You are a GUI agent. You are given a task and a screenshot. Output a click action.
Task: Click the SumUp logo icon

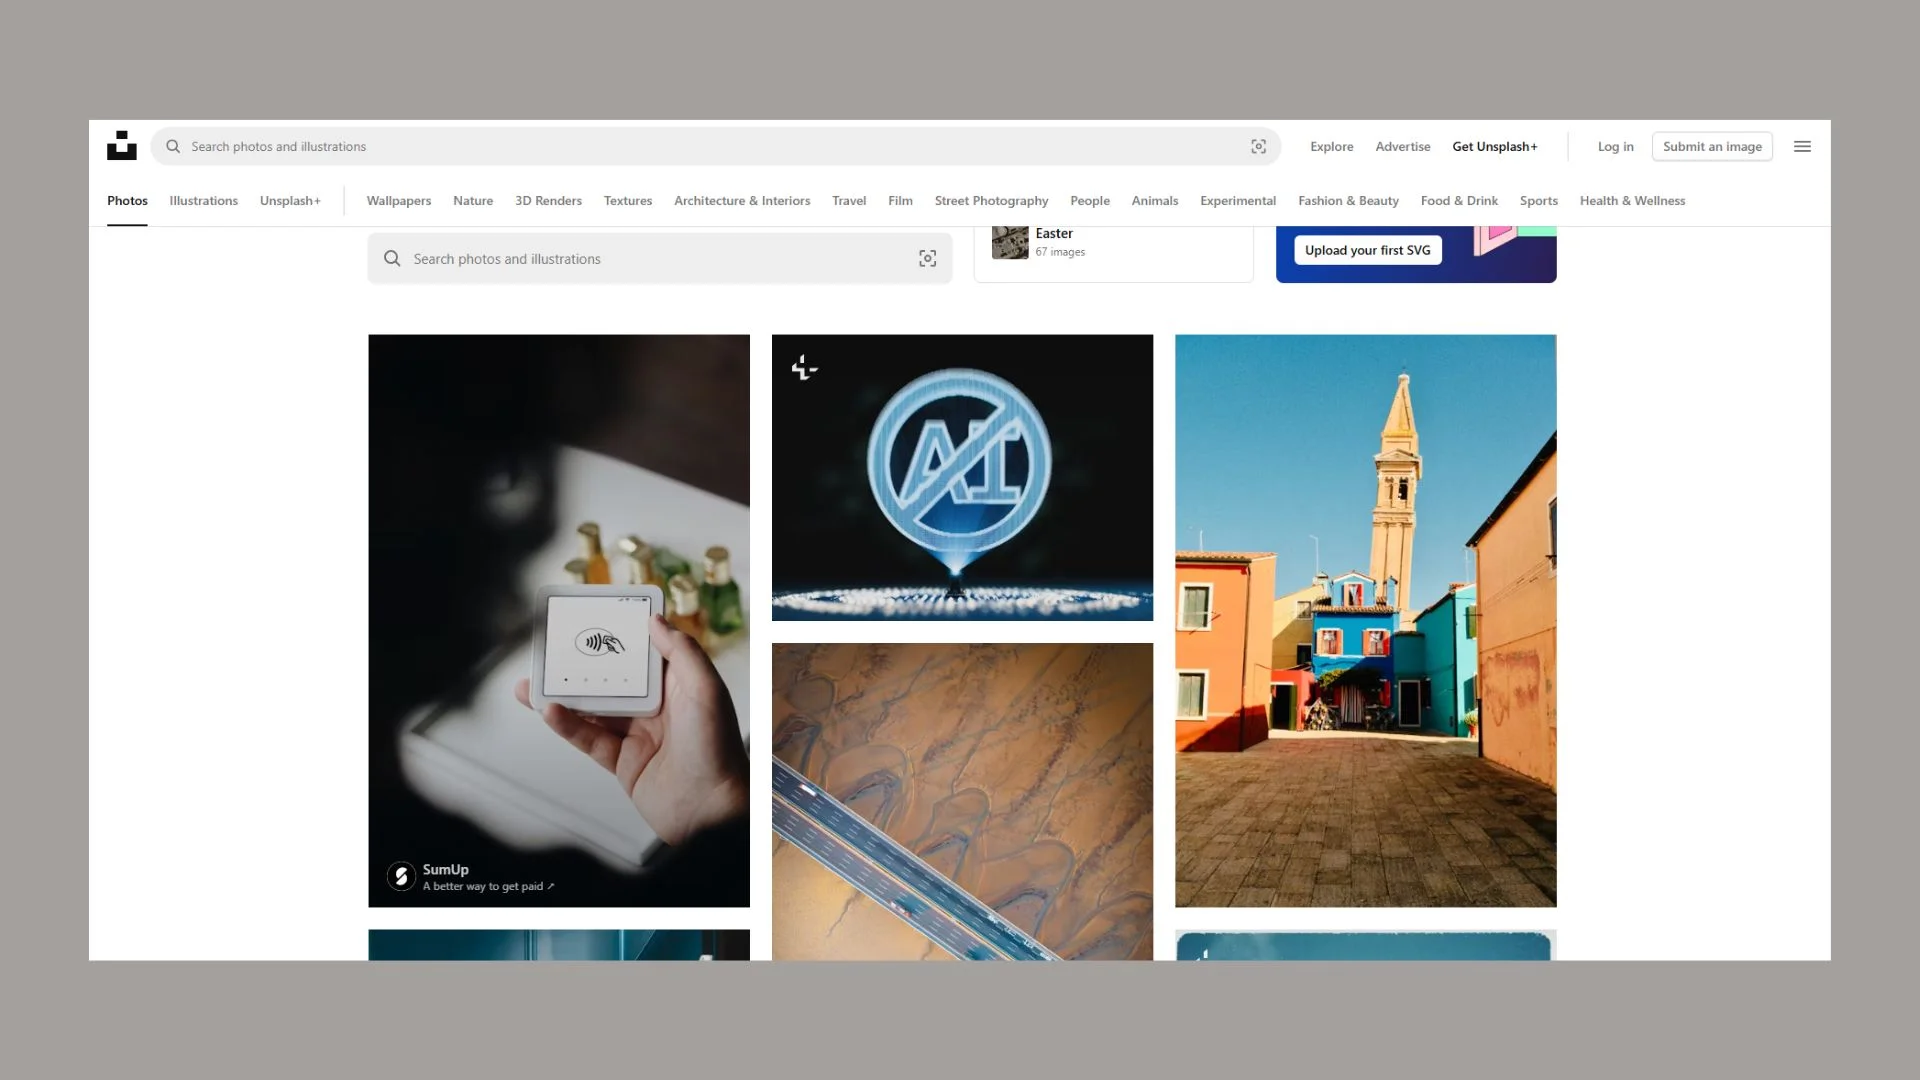401,877
